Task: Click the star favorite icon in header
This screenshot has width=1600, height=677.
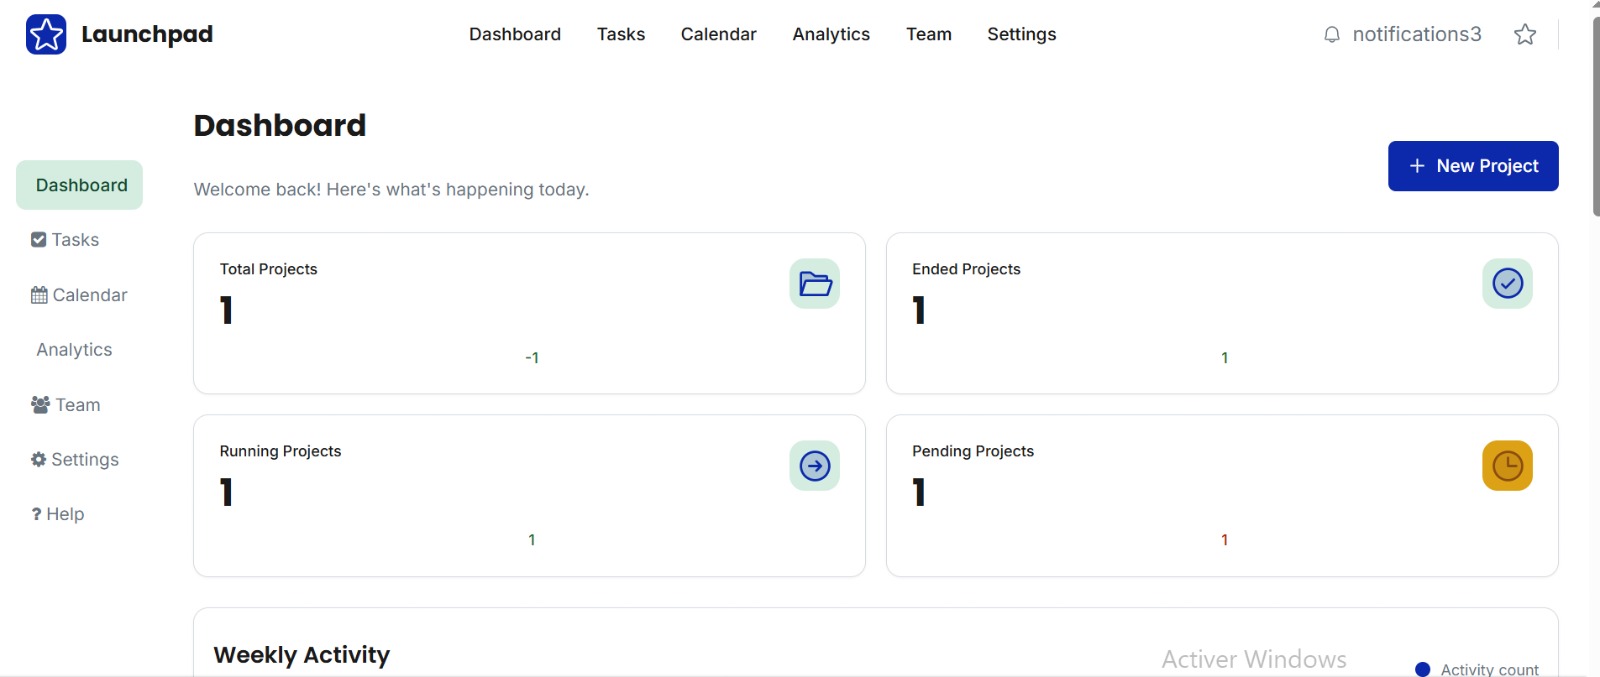Action: 1524,35
